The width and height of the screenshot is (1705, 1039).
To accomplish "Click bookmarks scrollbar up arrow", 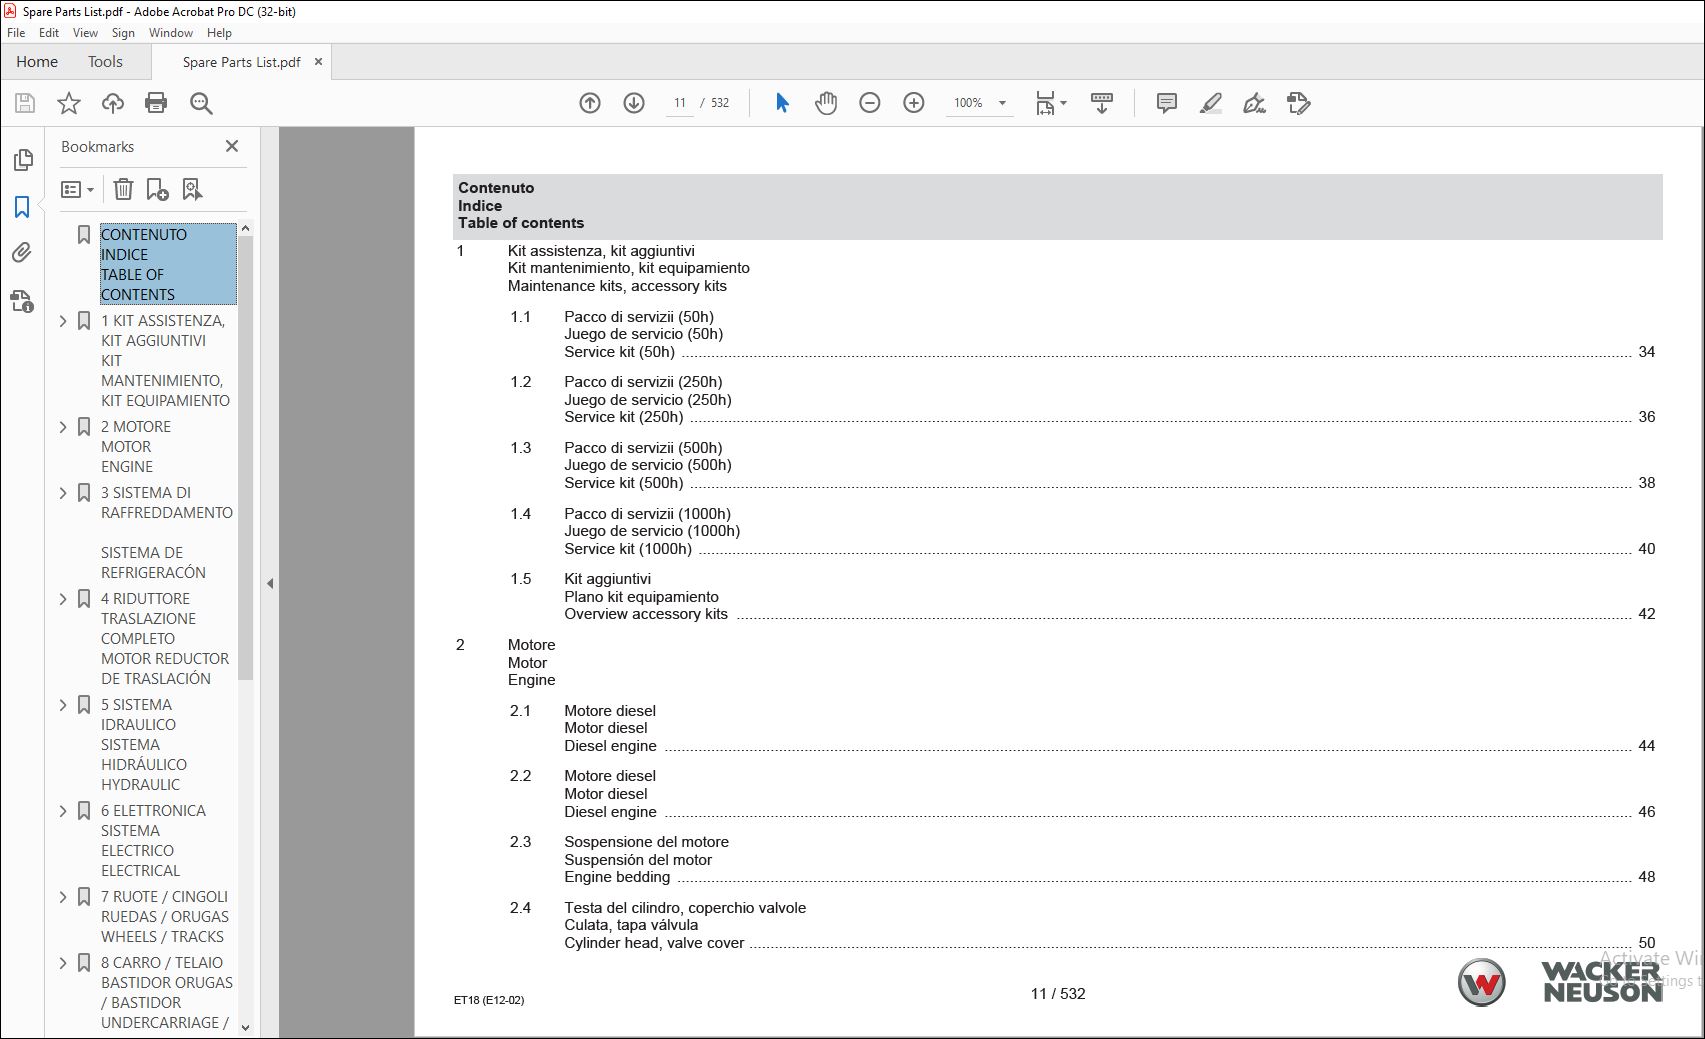I will tap(245, 229).
